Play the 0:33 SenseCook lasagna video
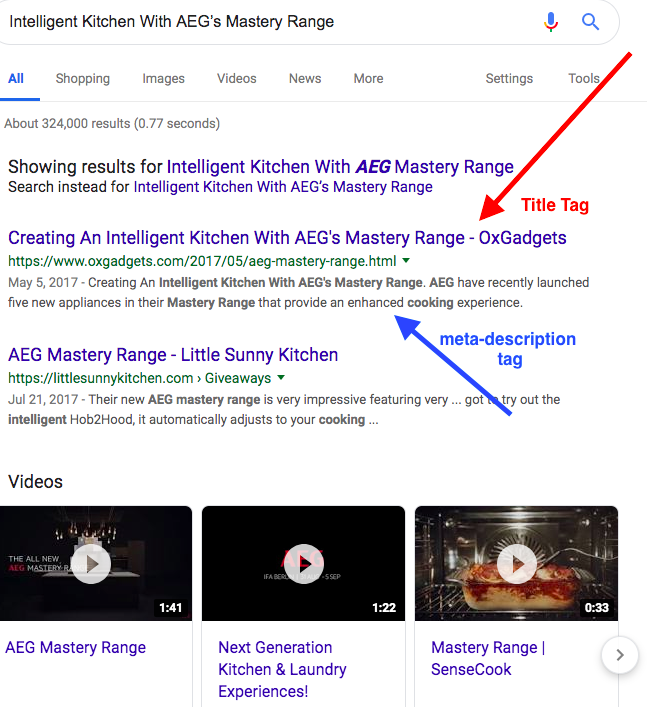 coord(517,564)
